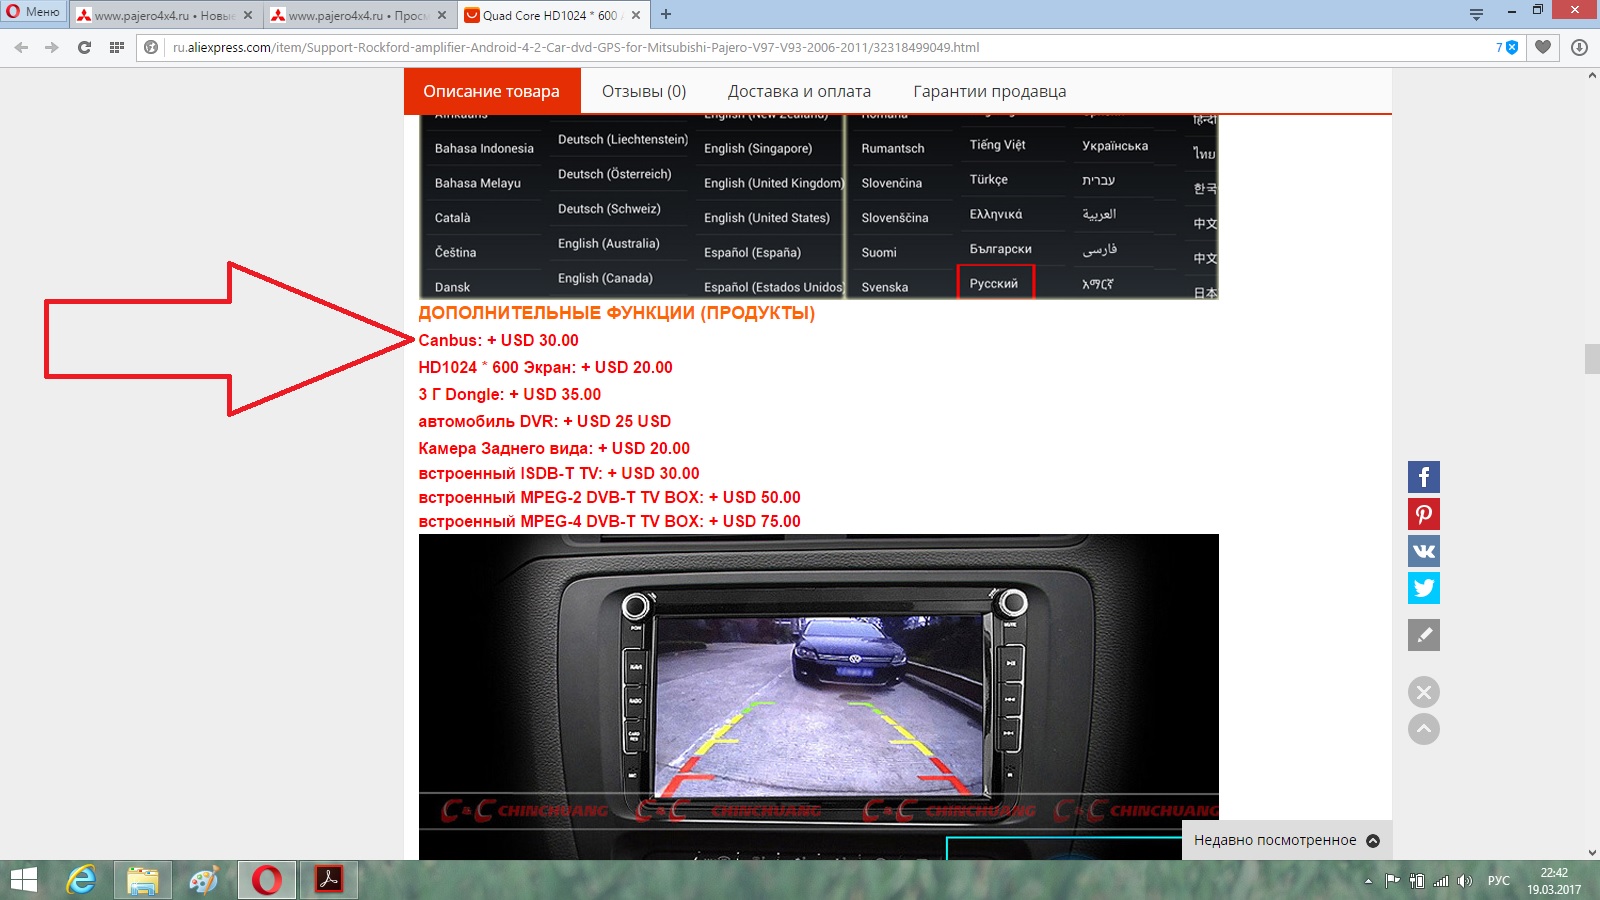
Task: Open the Гарантии продавца tab
Action: point(989,91)
